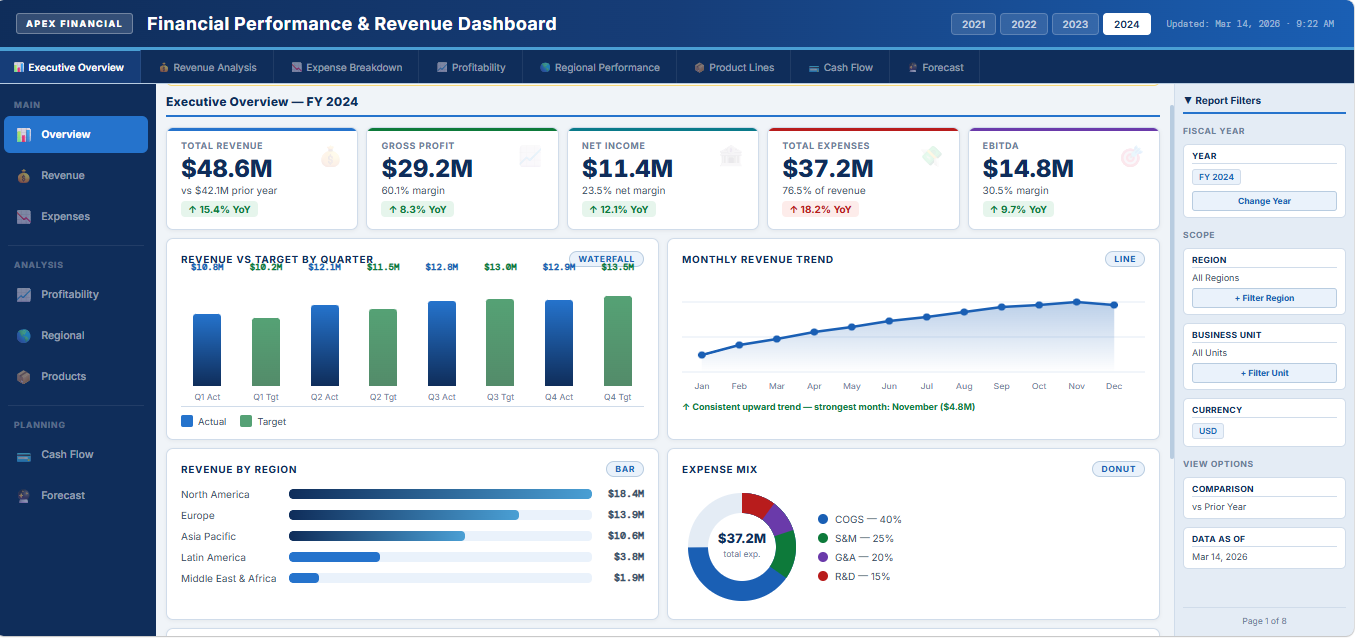
Task: Open the Filter Unit selector
Action: [1264, 373]
